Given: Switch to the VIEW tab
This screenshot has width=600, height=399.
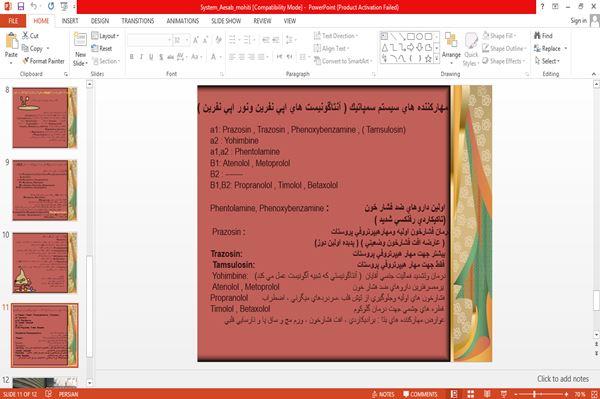Looking at the screenshot, I should tap(290, 21).
